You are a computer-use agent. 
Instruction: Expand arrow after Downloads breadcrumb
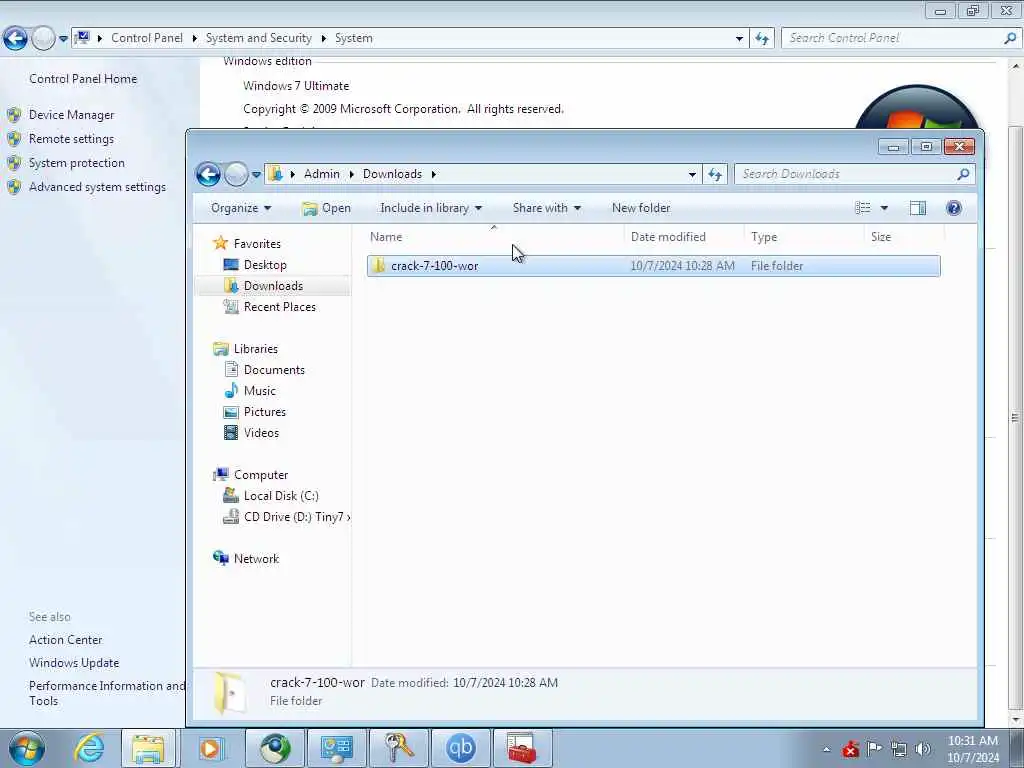434,174
